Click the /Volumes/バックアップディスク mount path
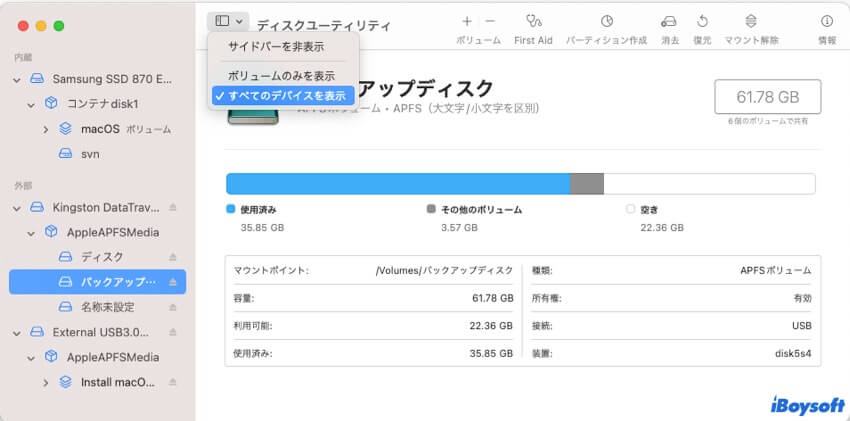The height and width of the screenshot is (421, 850). tap(444, 270)
